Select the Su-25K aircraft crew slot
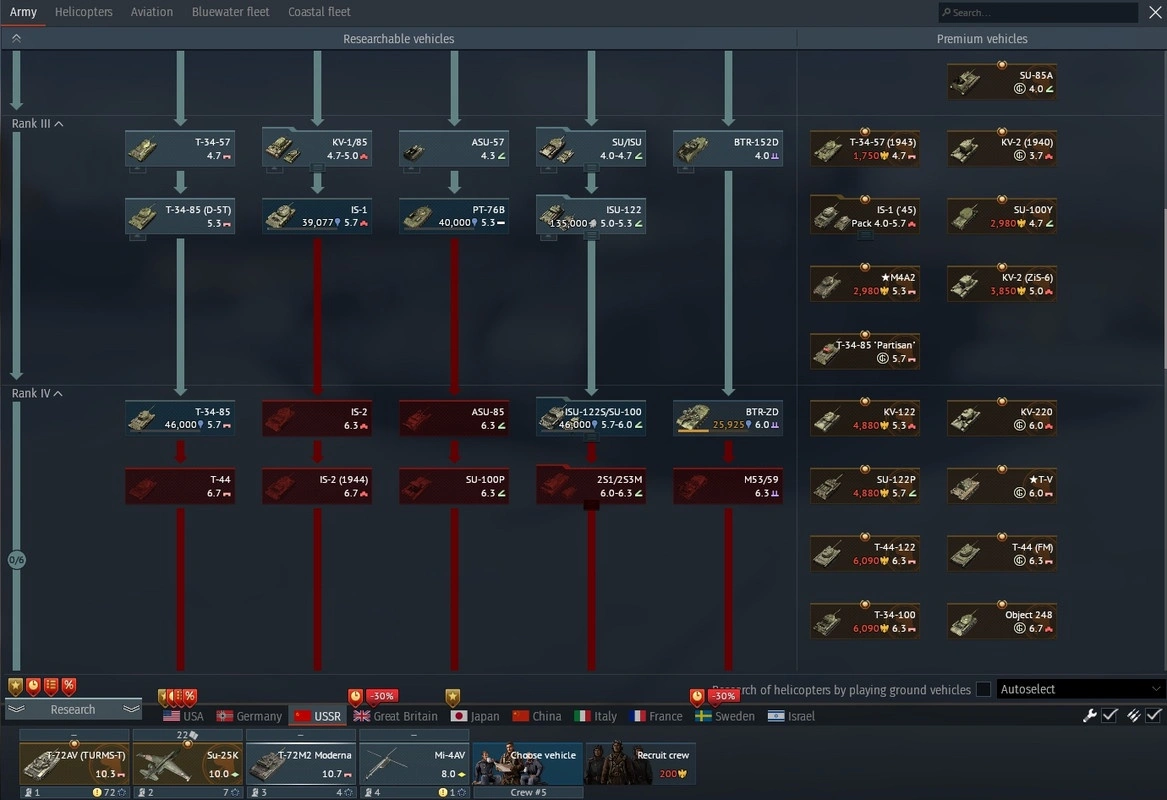The width and height of the screenshot is (1167, 800). tap(188, 763)
